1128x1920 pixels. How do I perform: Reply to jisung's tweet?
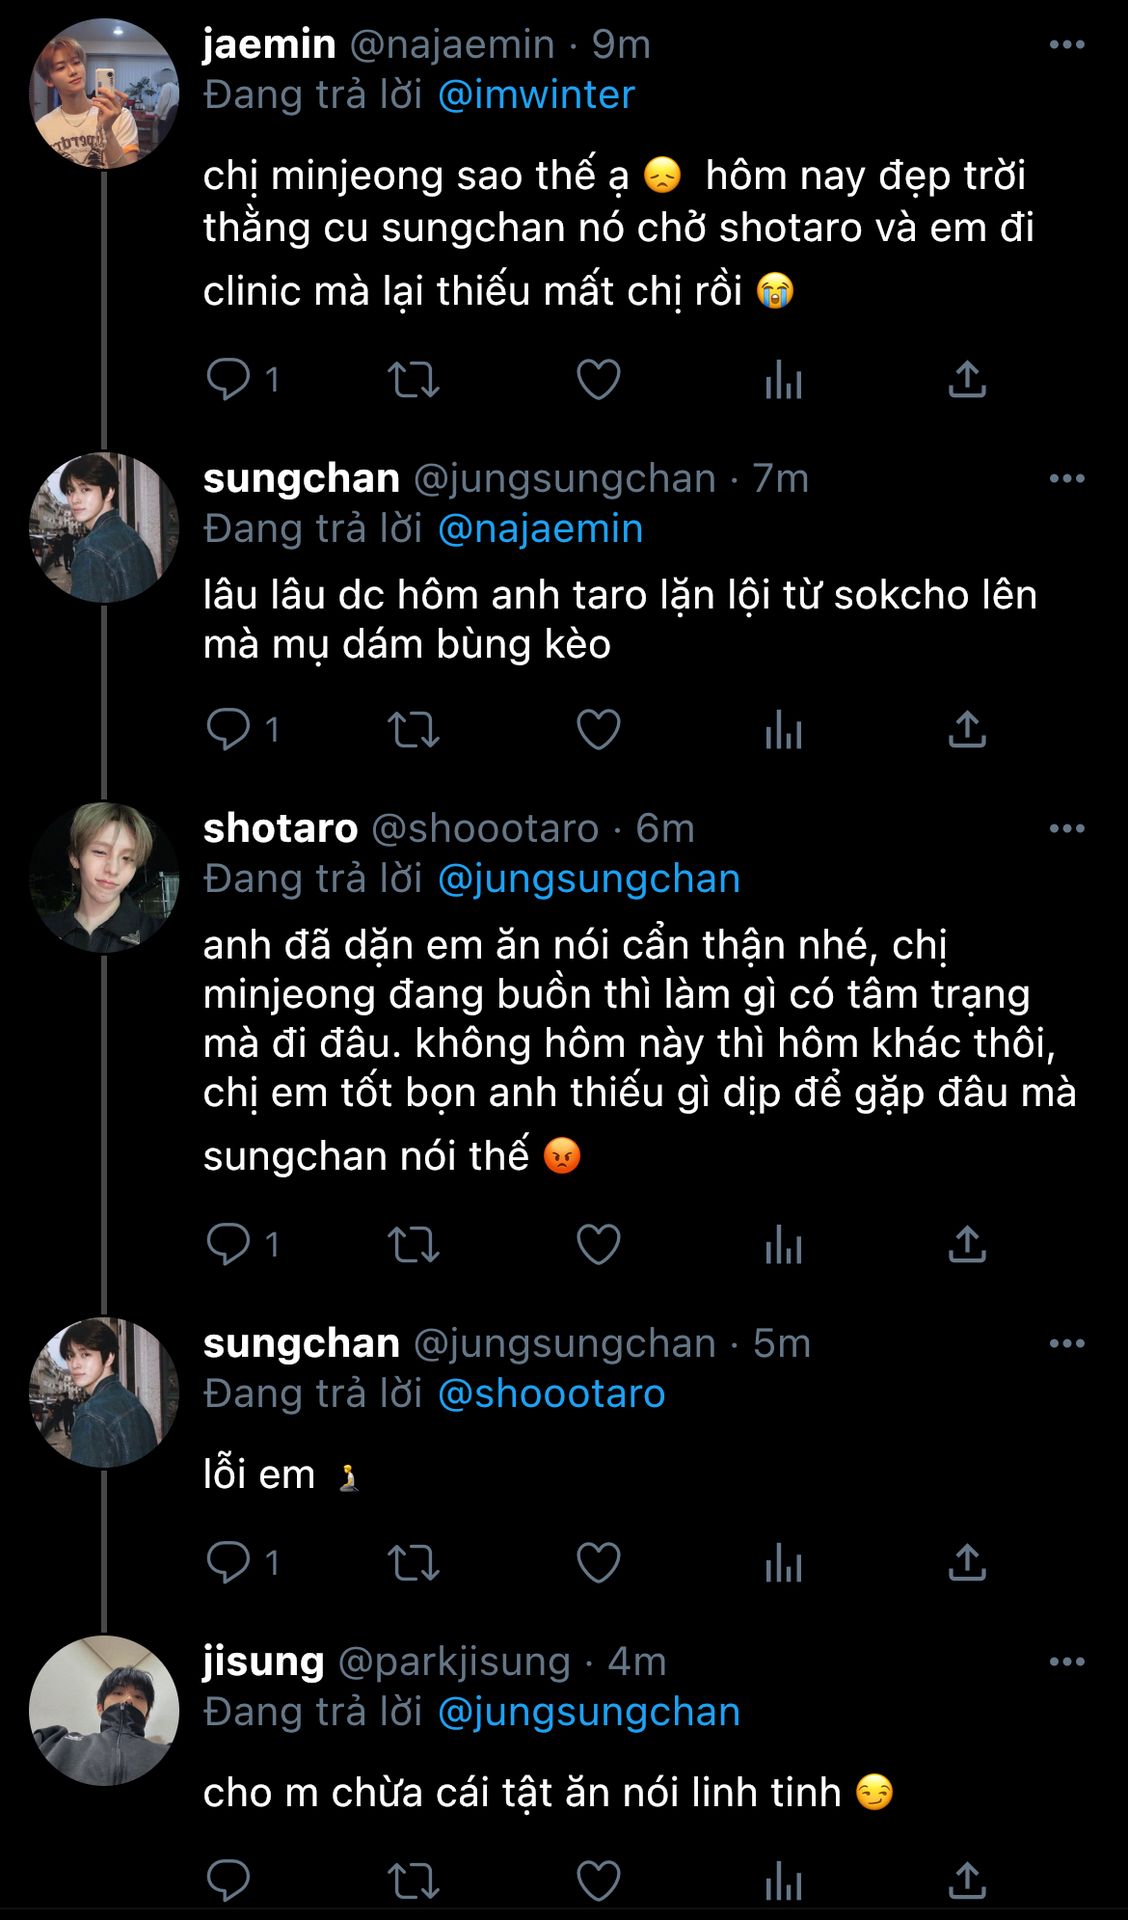tap(228, 1882)
